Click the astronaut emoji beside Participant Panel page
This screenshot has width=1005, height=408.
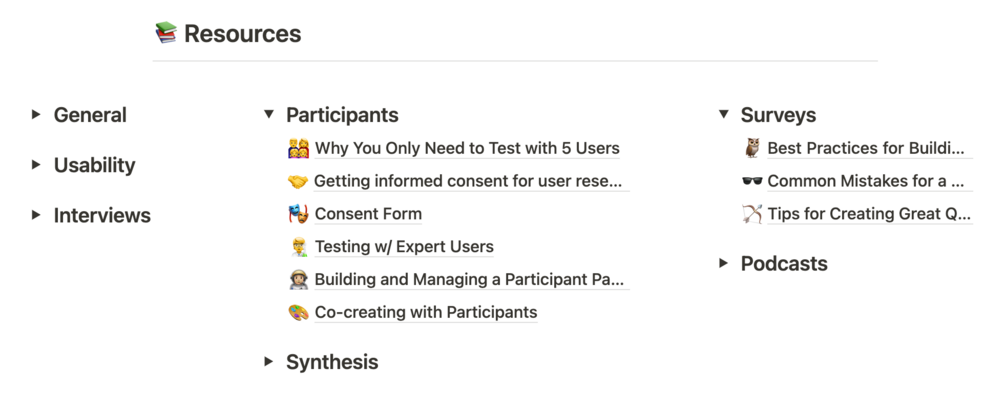(298, 280)
